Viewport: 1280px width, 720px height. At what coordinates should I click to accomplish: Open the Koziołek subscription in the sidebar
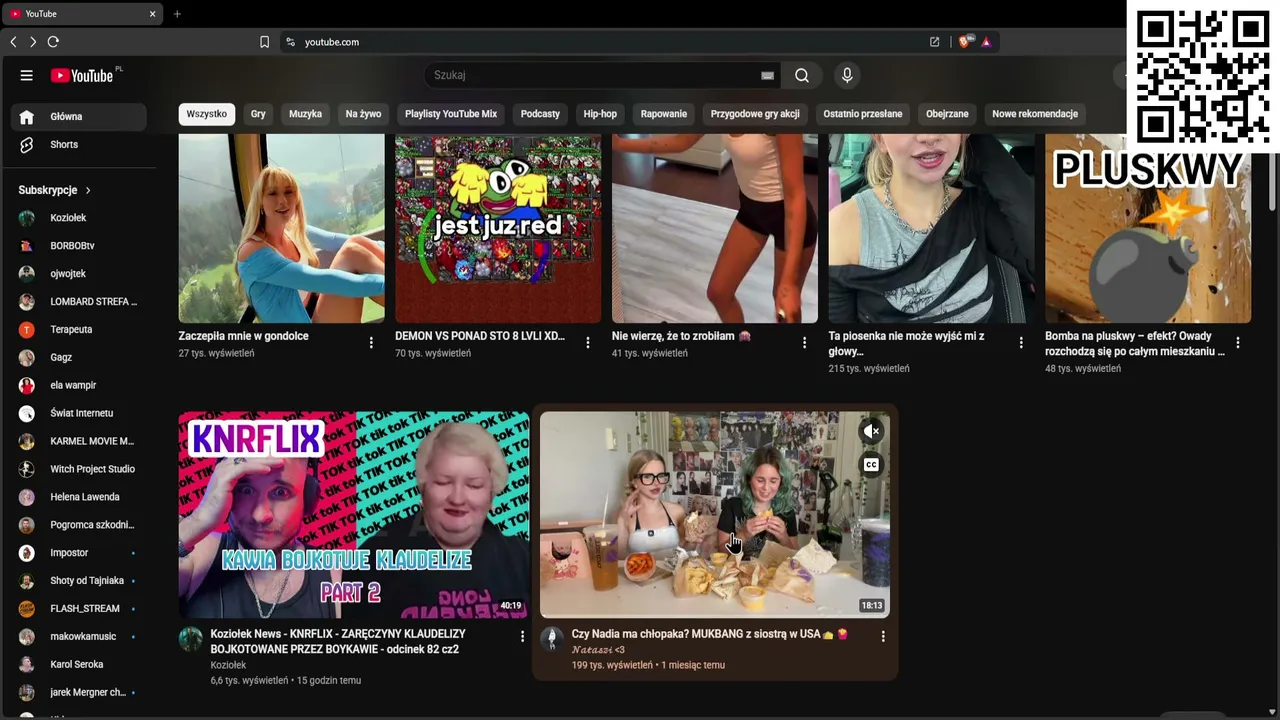click(x=78, y=218)
